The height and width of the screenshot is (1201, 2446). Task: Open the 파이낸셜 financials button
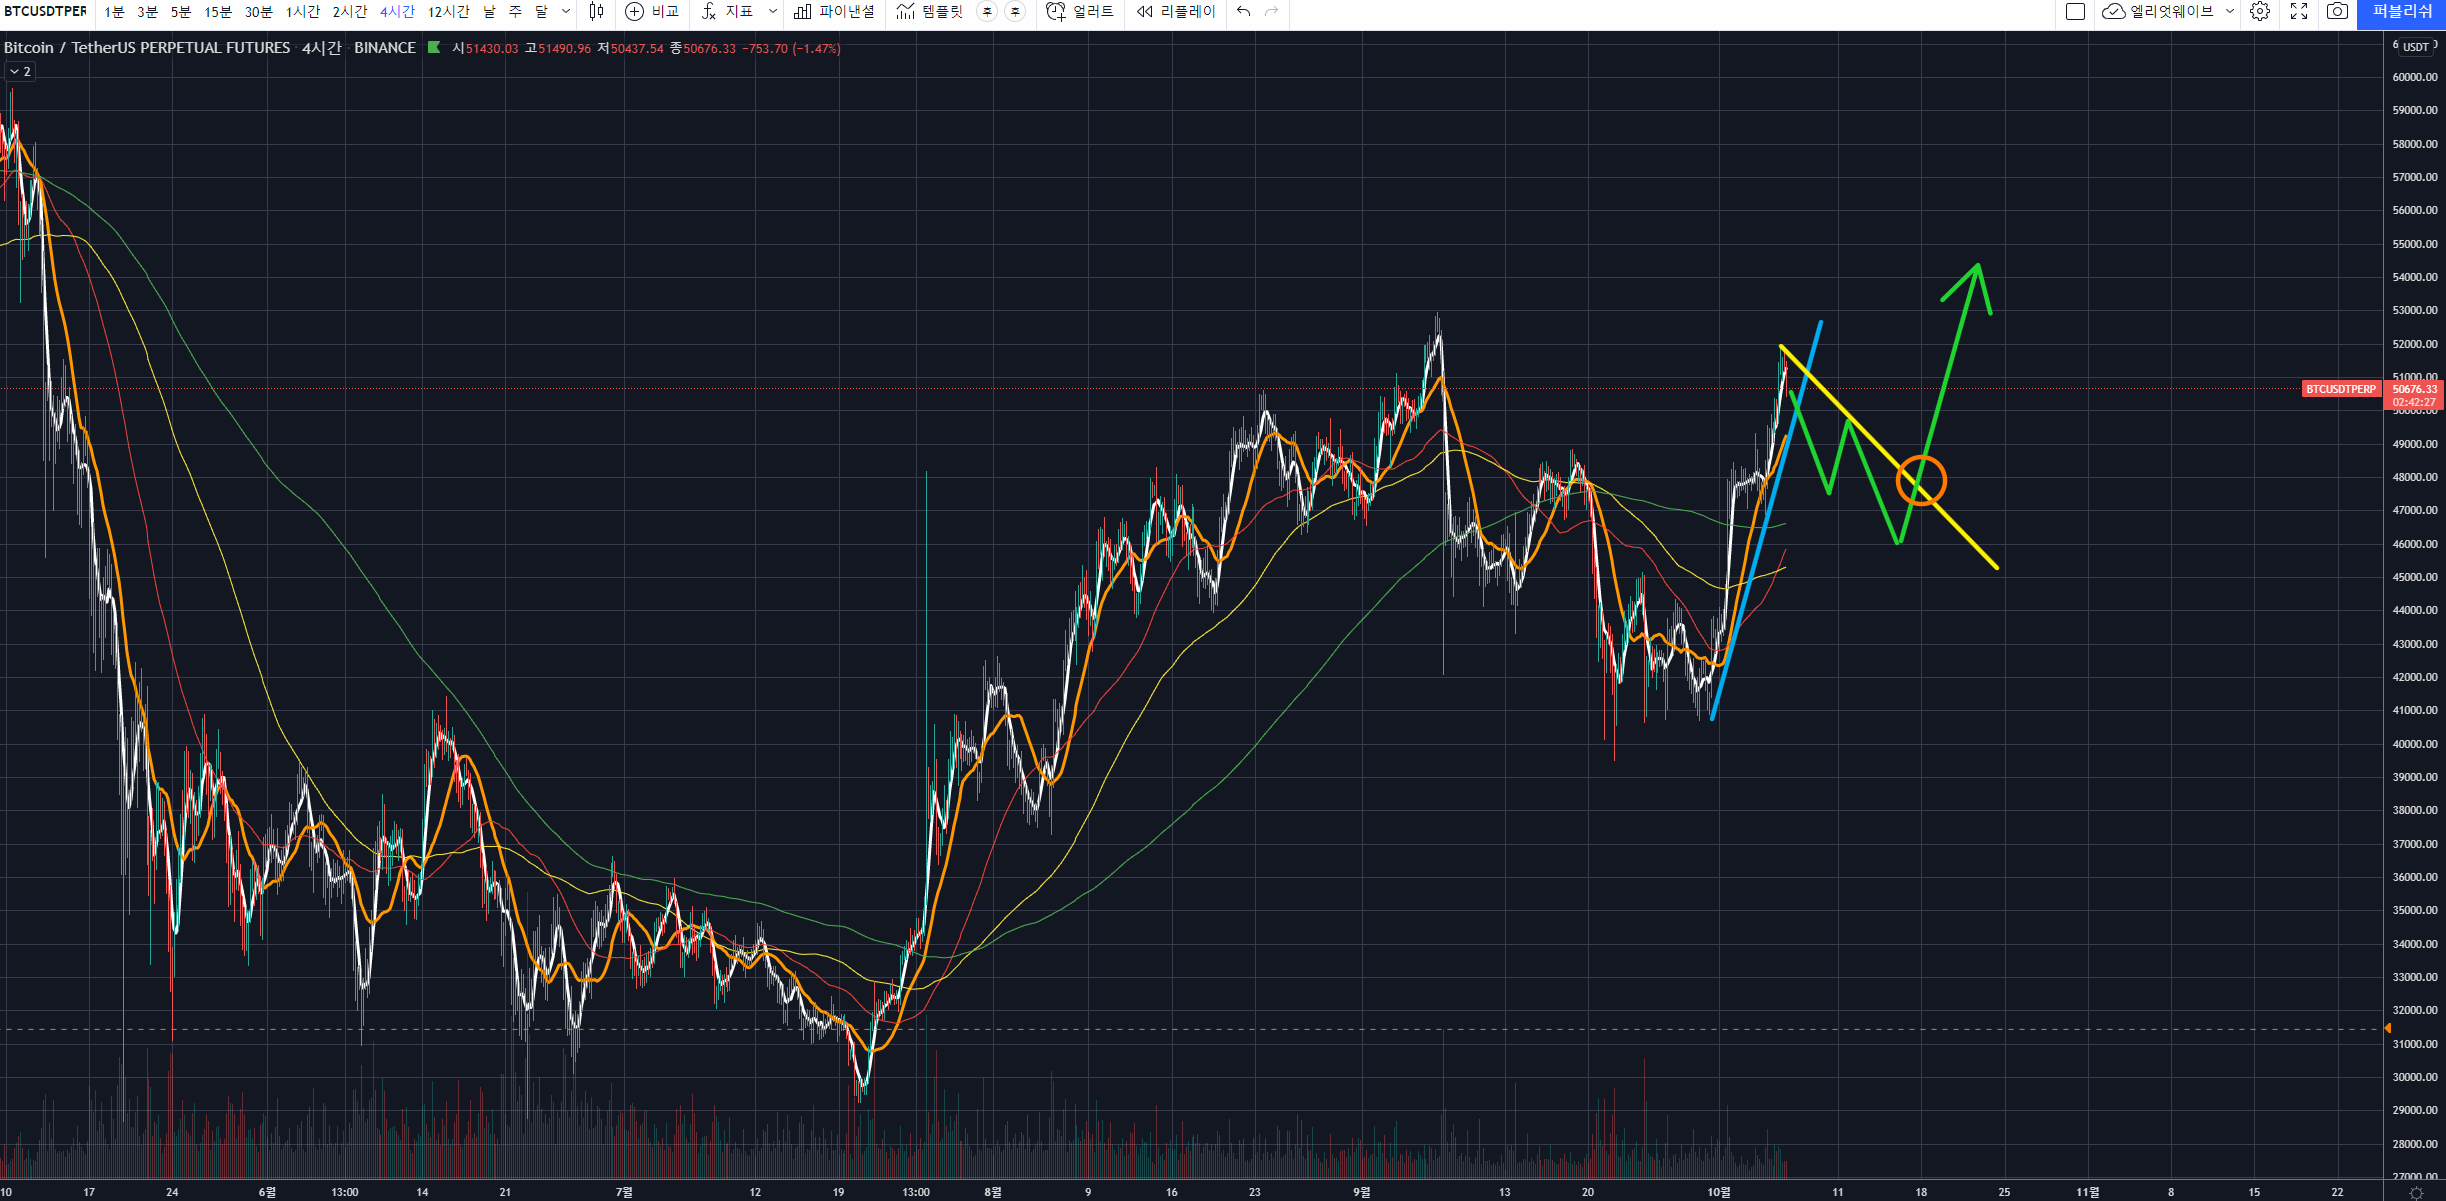tap(834, 12)
